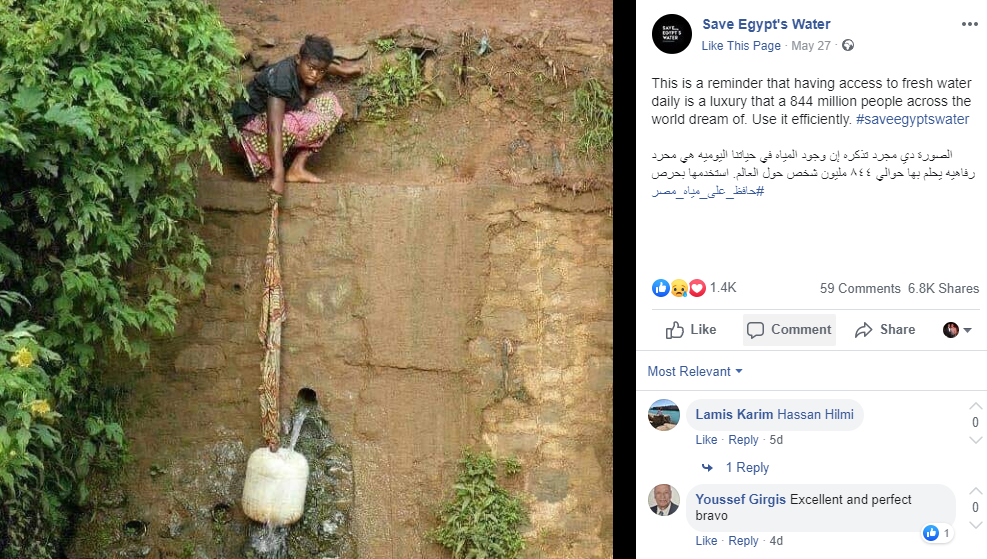Click the Save Egypt's Water page logo

click(x=671, y=34)
